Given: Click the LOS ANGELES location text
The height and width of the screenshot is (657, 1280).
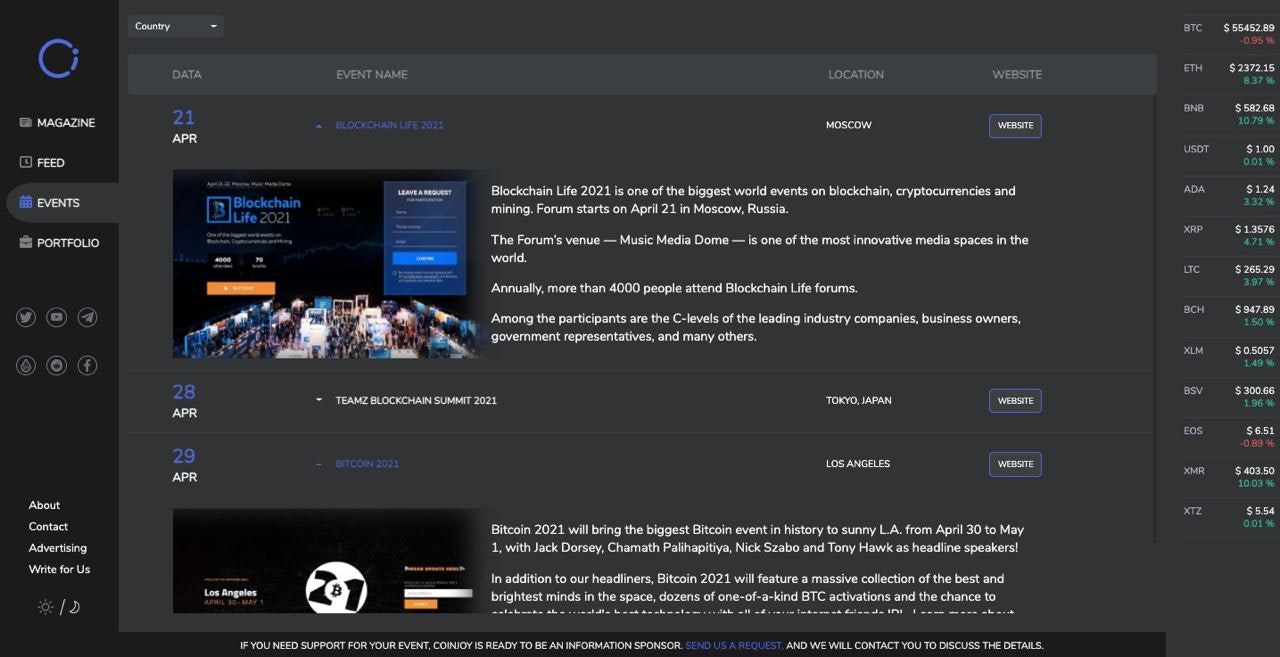Looking at the screenshot, I should pos(857,464).
